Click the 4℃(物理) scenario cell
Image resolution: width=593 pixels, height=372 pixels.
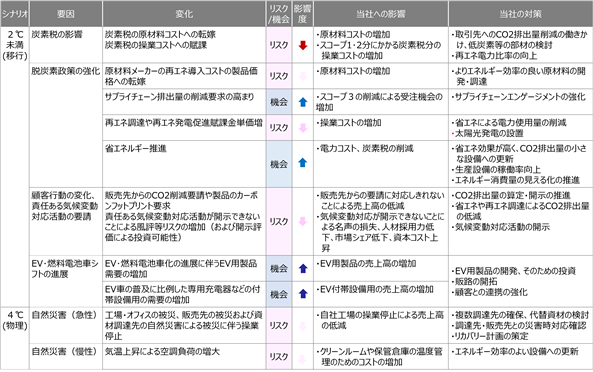click(x=15, y=320)
